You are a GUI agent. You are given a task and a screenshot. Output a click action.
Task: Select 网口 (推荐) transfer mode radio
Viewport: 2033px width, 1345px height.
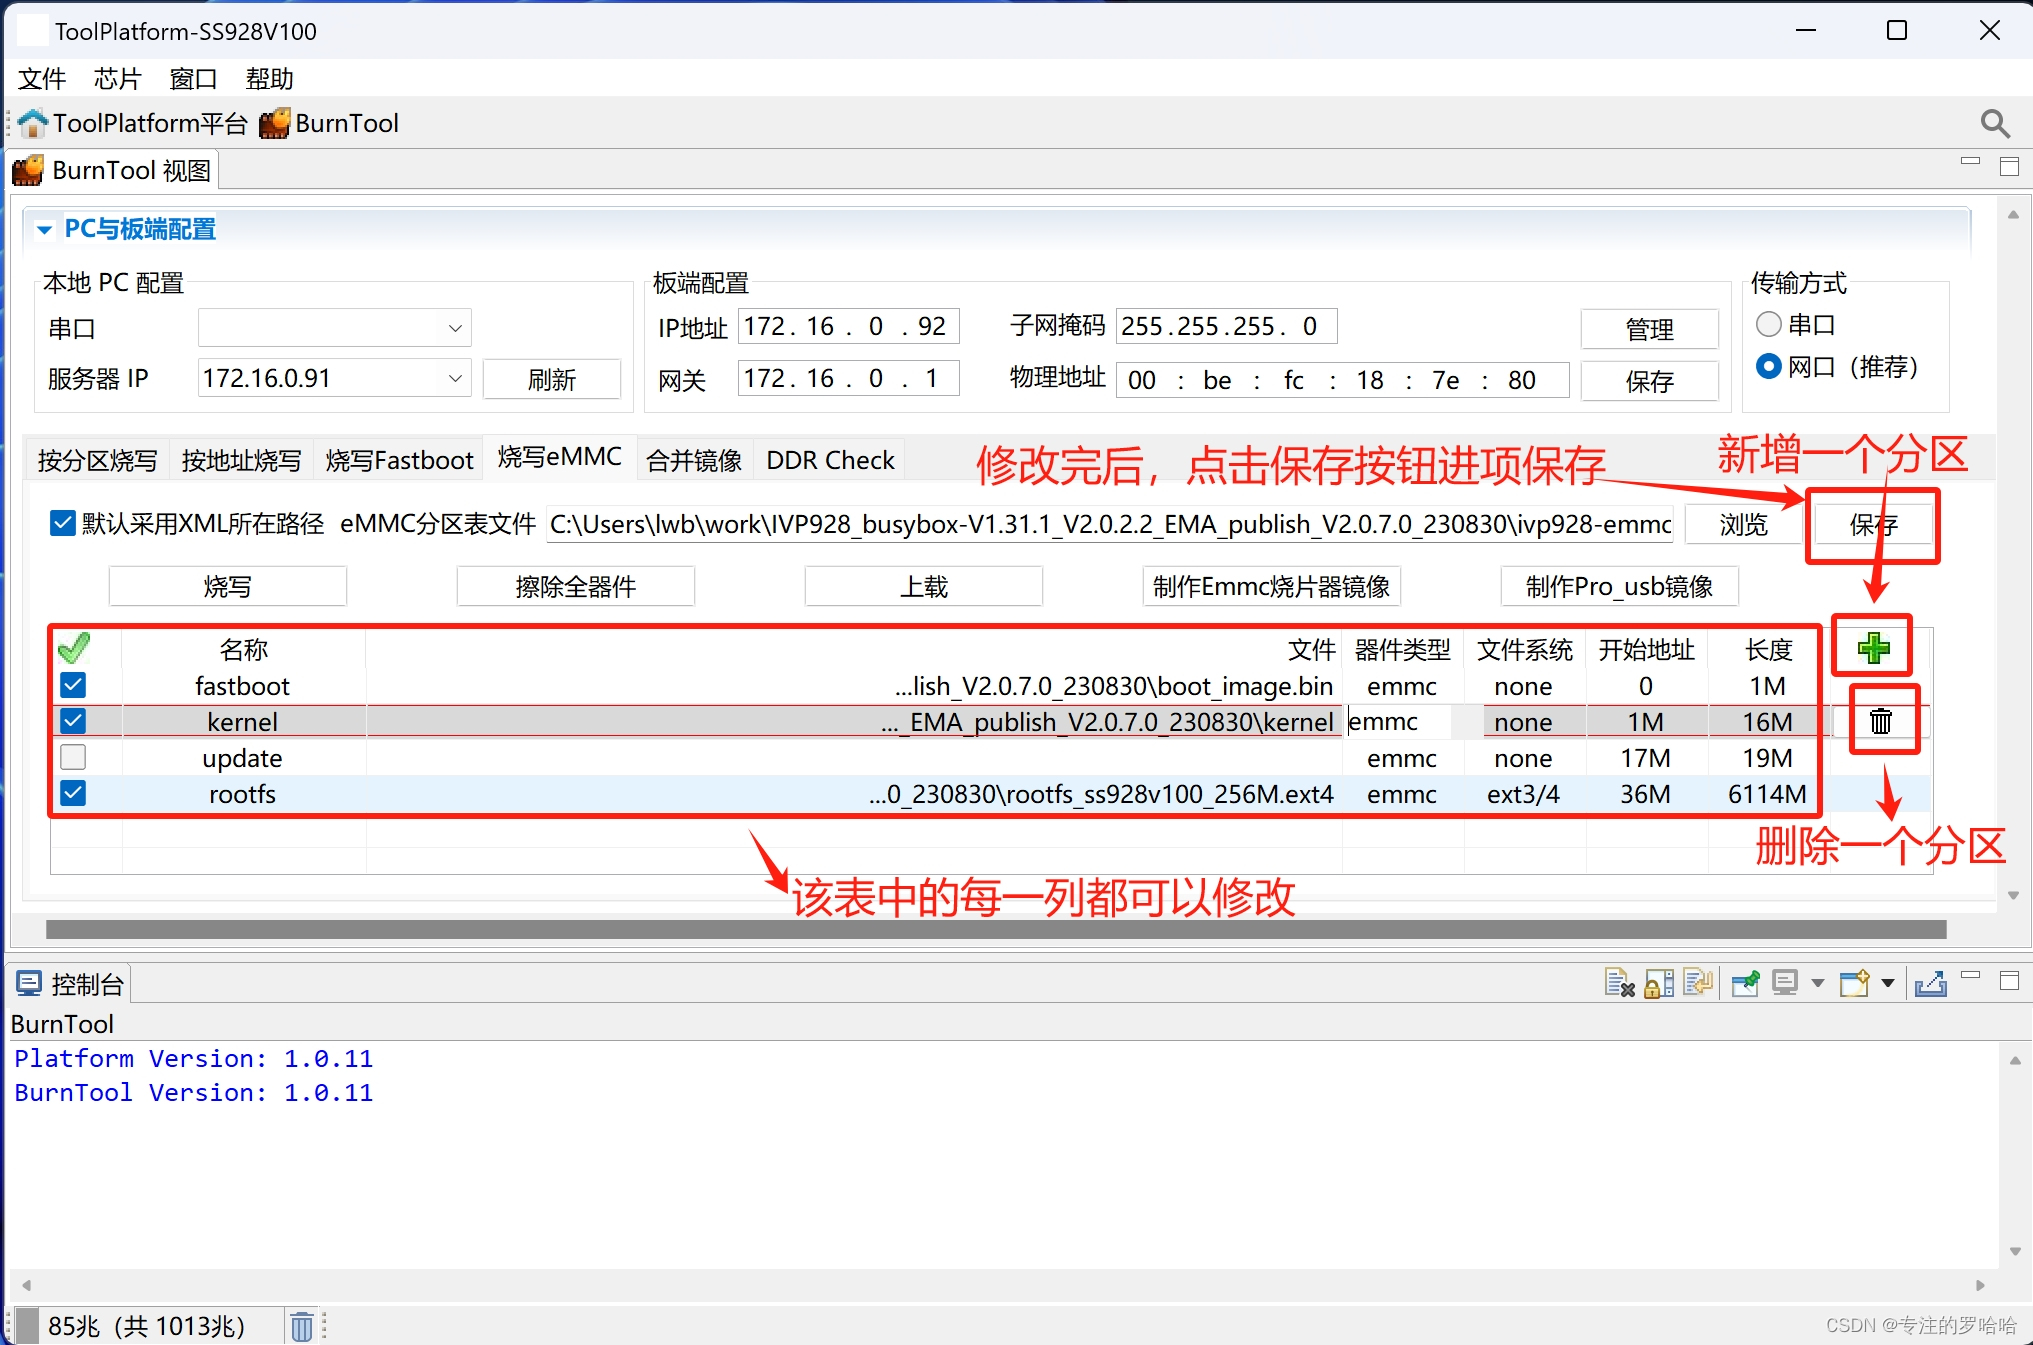[1768, 366]
